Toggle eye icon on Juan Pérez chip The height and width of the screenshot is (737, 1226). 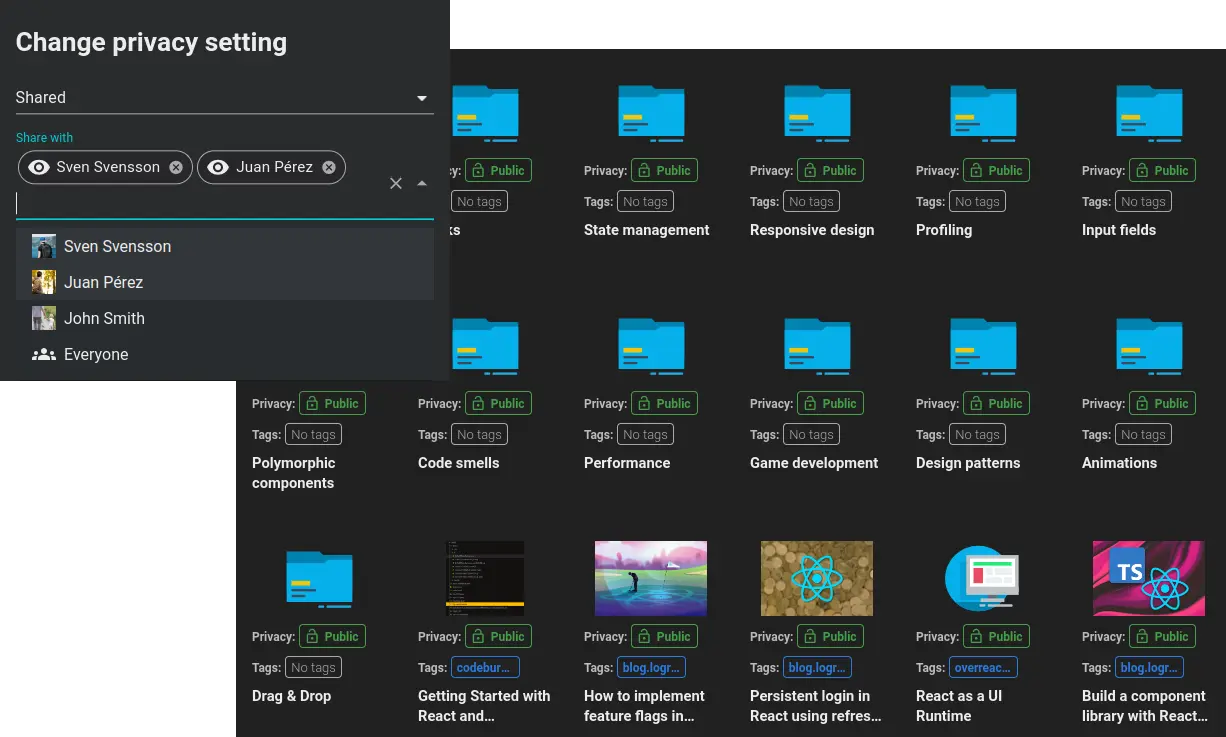(x=218, y=167)
